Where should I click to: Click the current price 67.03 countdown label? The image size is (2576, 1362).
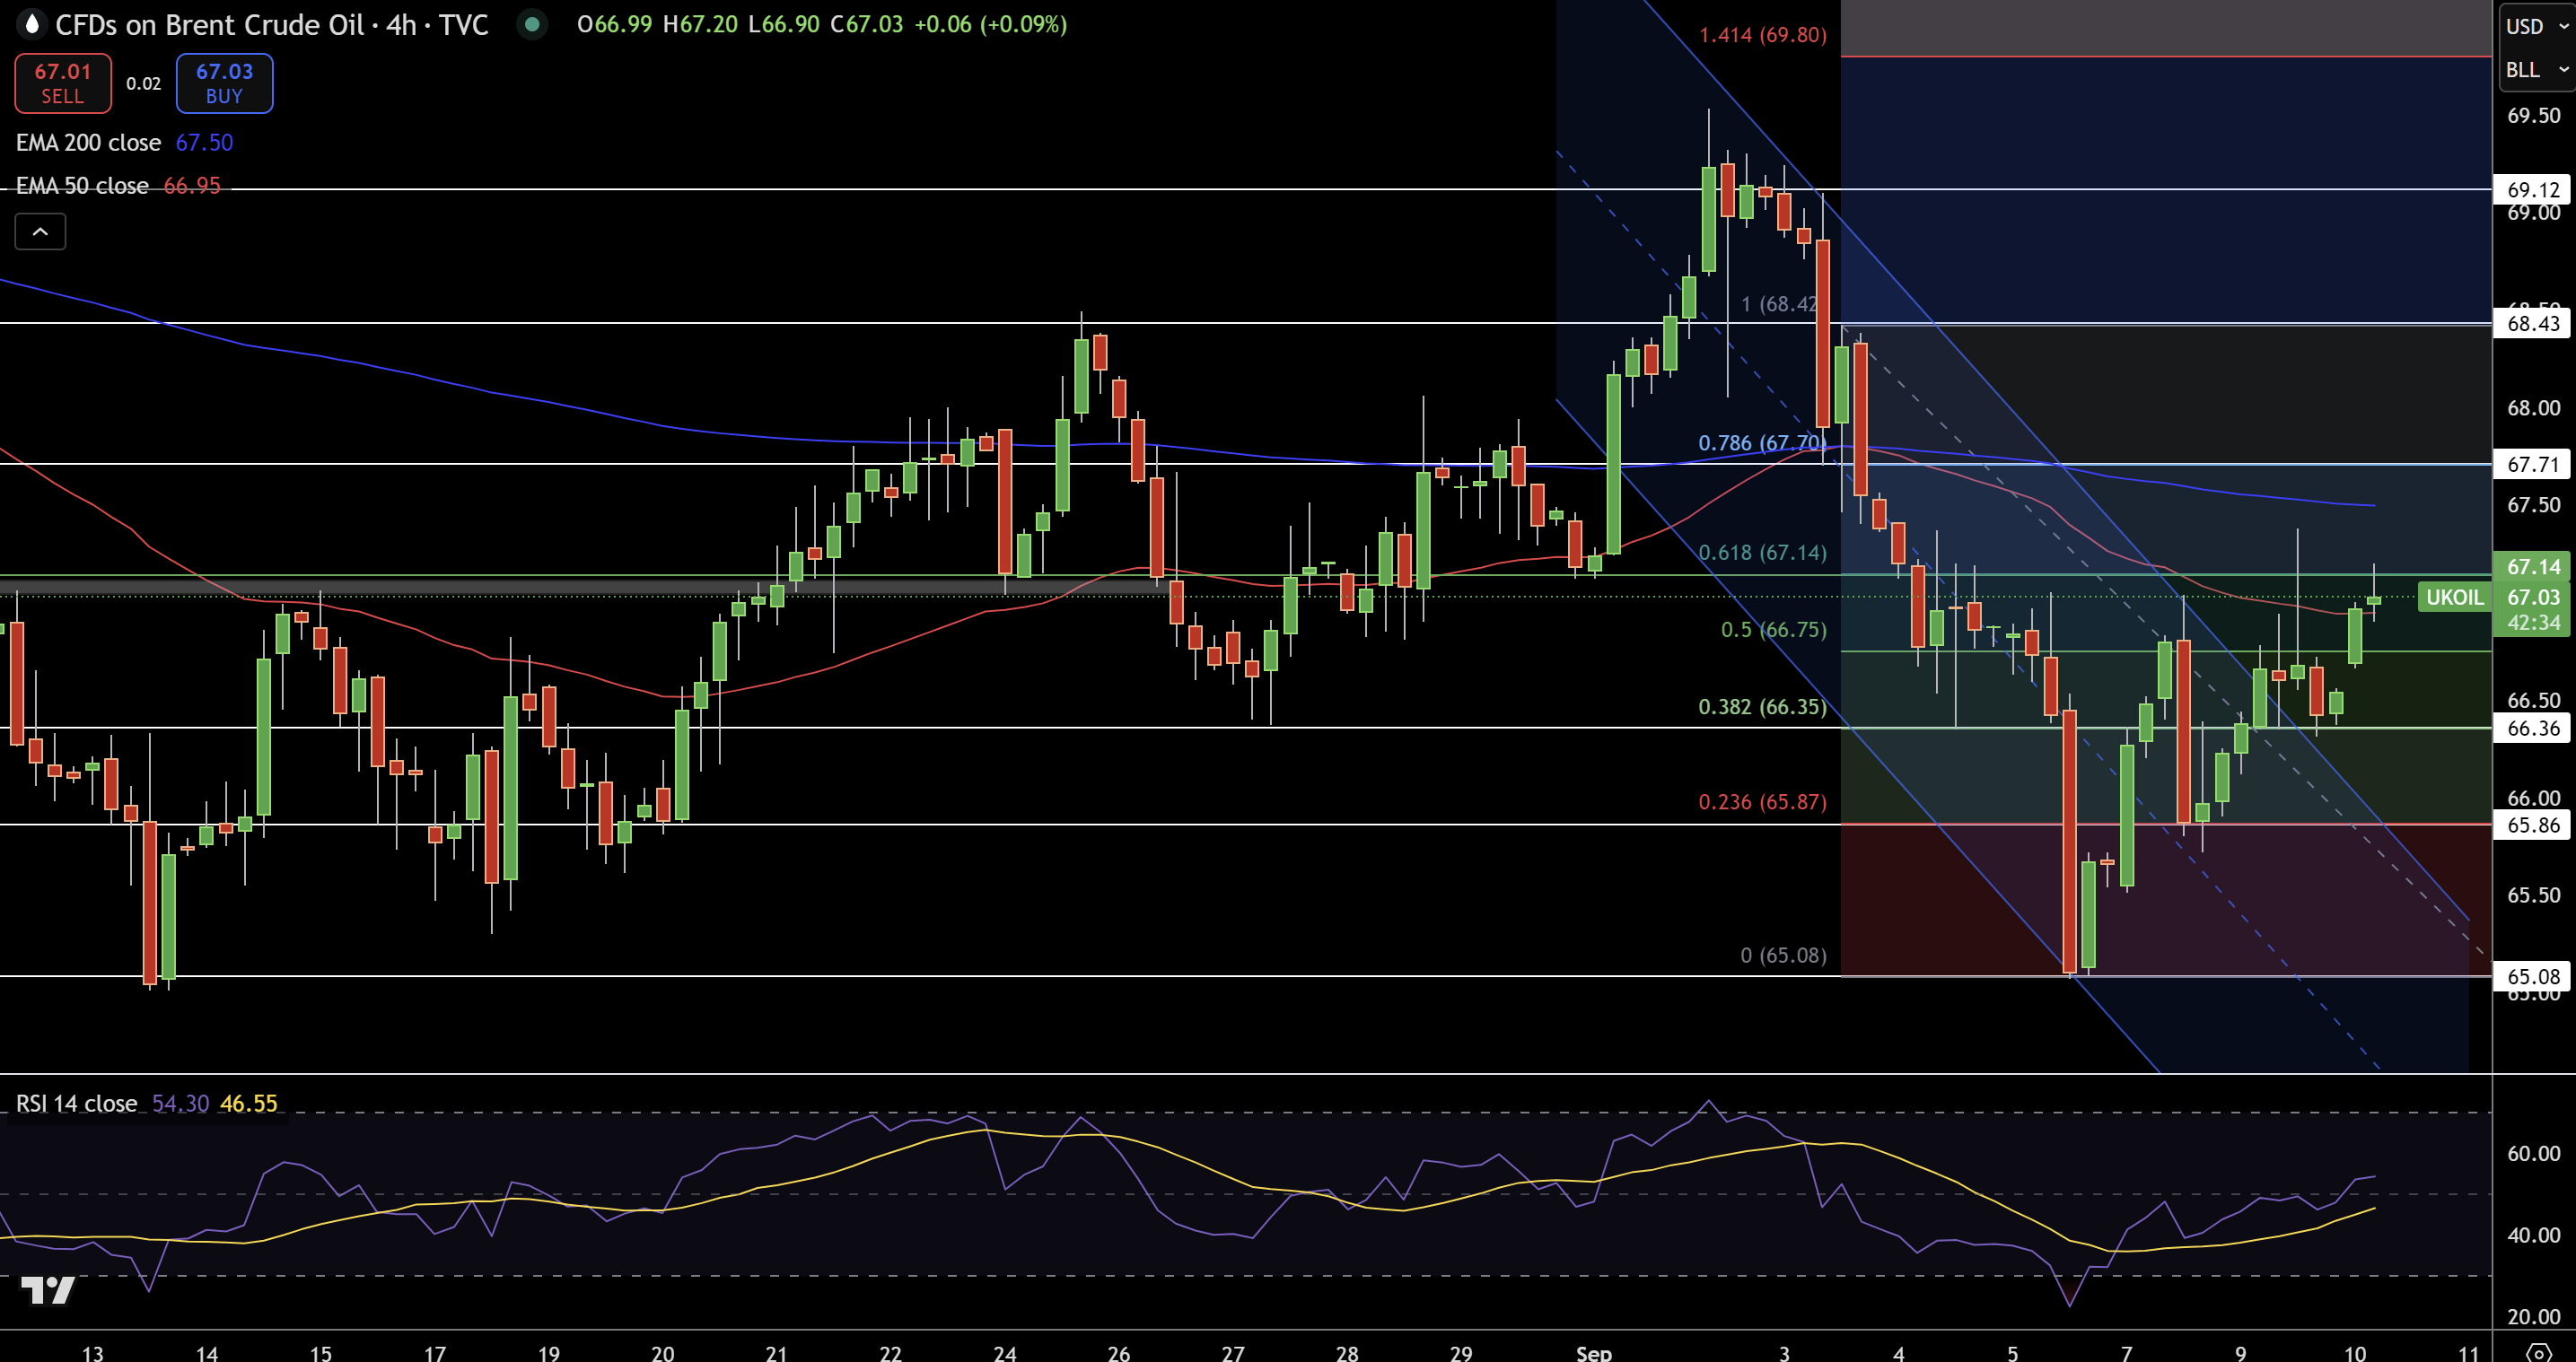(2533, 610)
